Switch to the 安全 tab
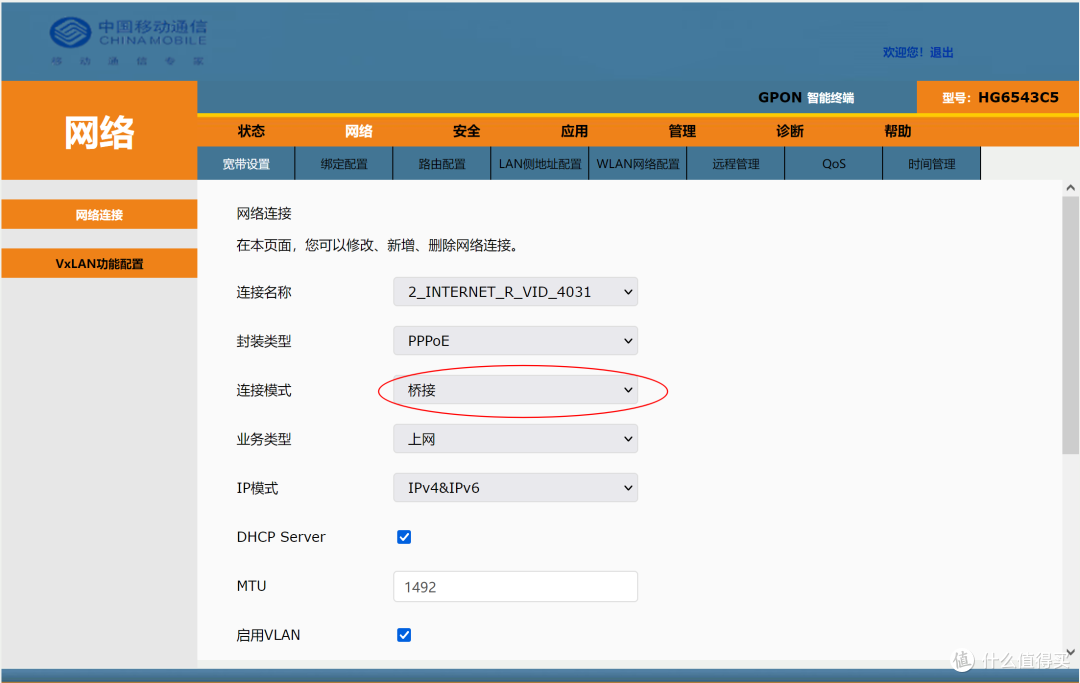This screenshot has width=1080, height=683. pyautogui.click(x=466, y=130)
